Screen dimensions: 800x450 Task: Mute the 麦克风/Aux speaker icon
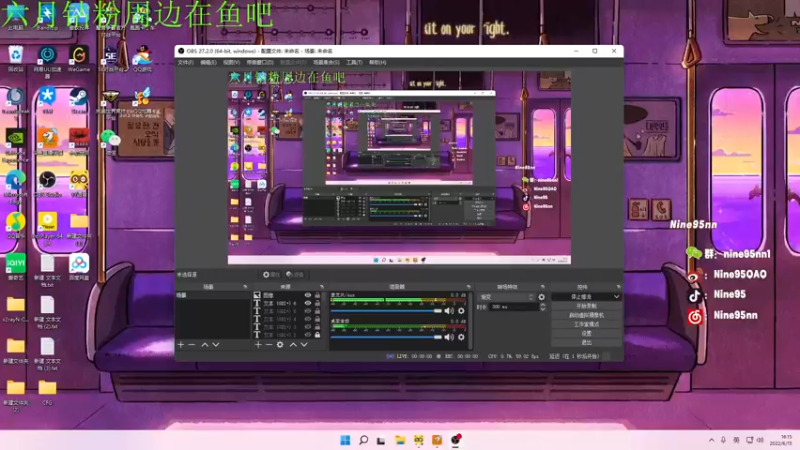(x=449, y=311)
